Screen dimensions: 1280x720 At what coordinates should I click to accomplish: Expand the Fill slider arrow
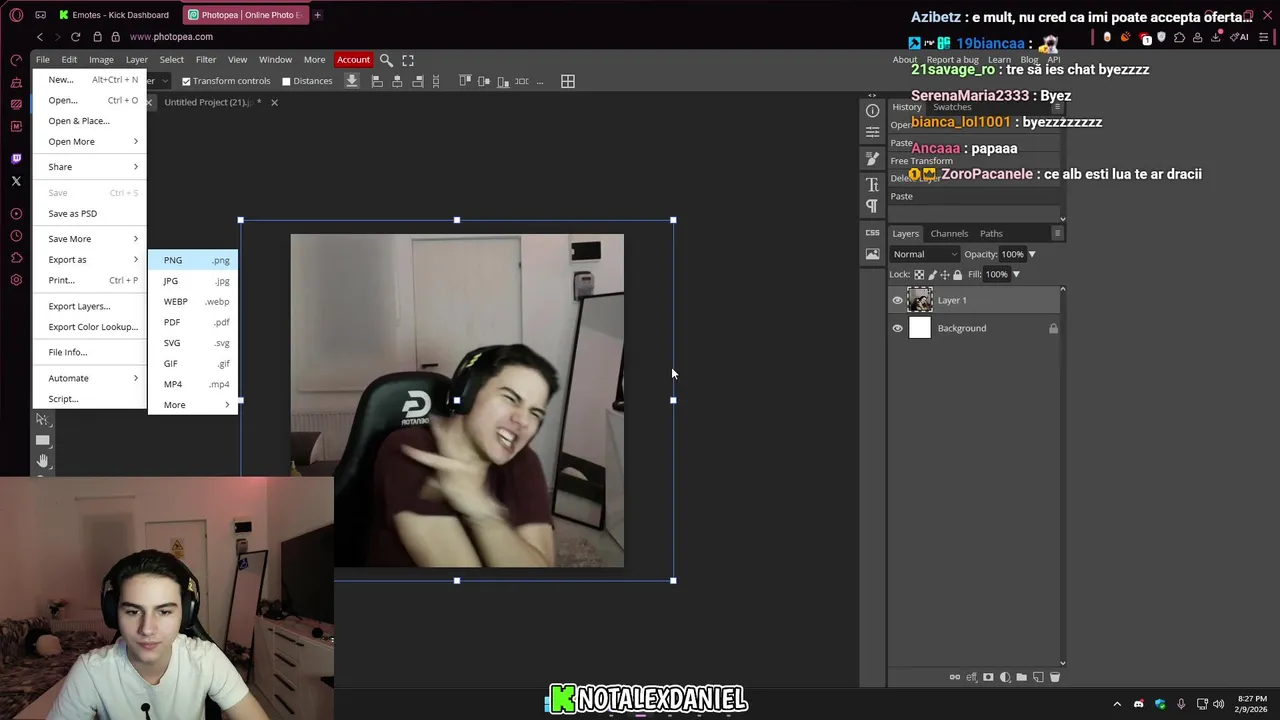tap(1016, 274)
